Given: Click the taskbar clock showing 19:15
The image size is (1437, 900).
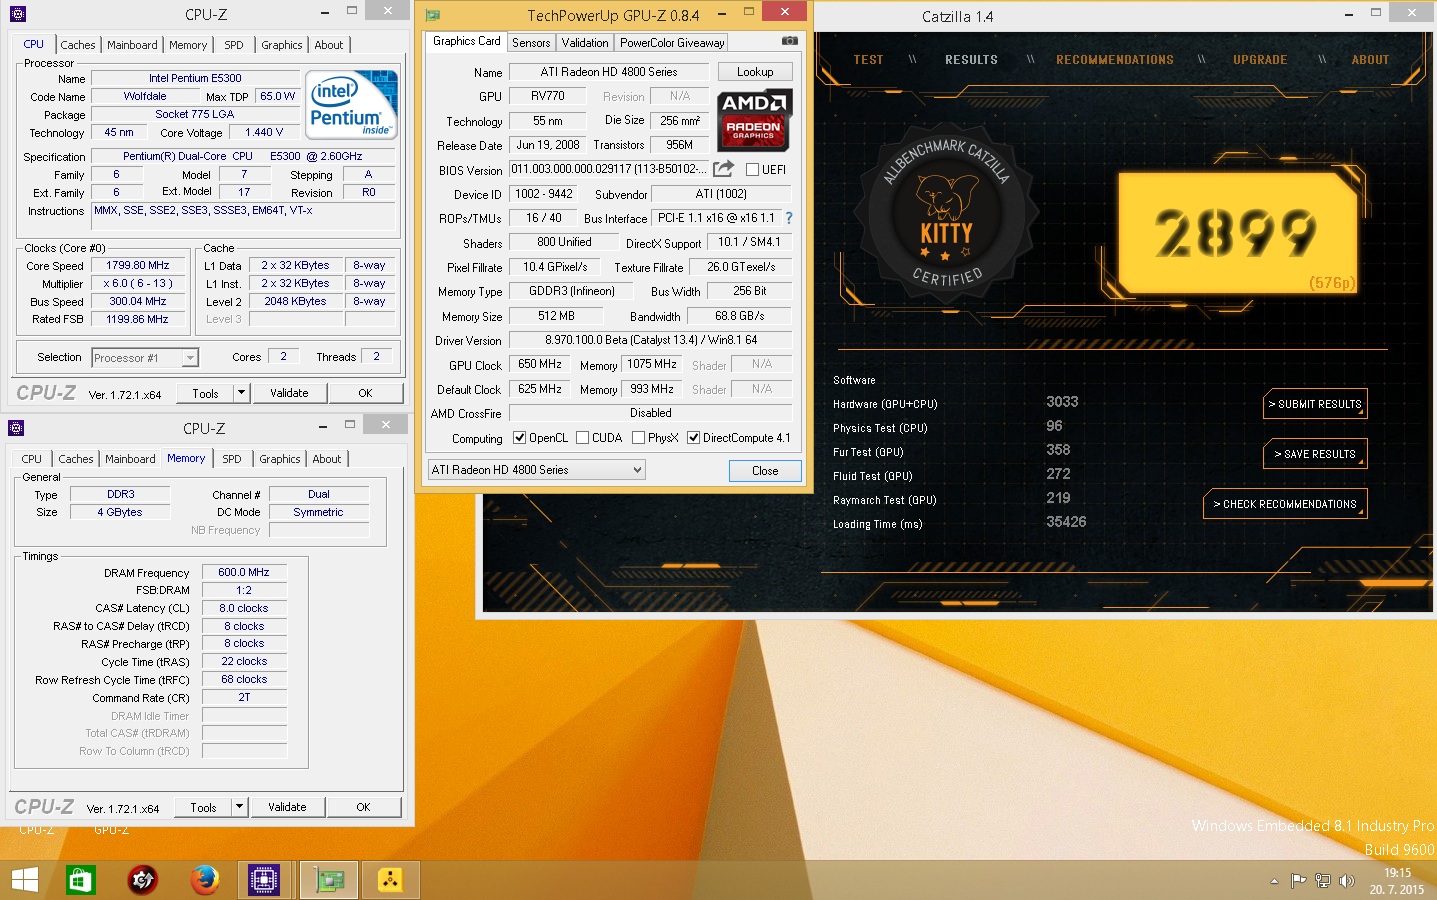Looking at the screenshot, I should click(1397, 881).
